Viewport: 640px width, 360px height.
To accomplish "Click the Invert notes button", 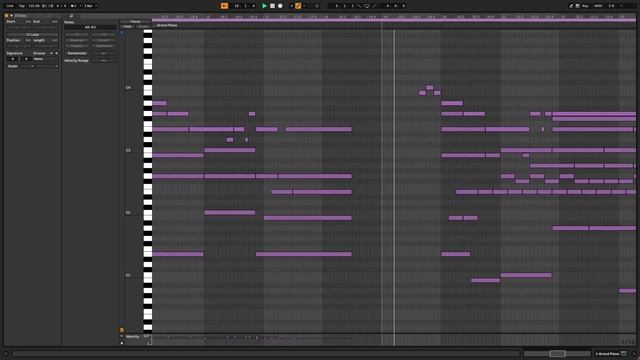I will click(x=104, y=40).
